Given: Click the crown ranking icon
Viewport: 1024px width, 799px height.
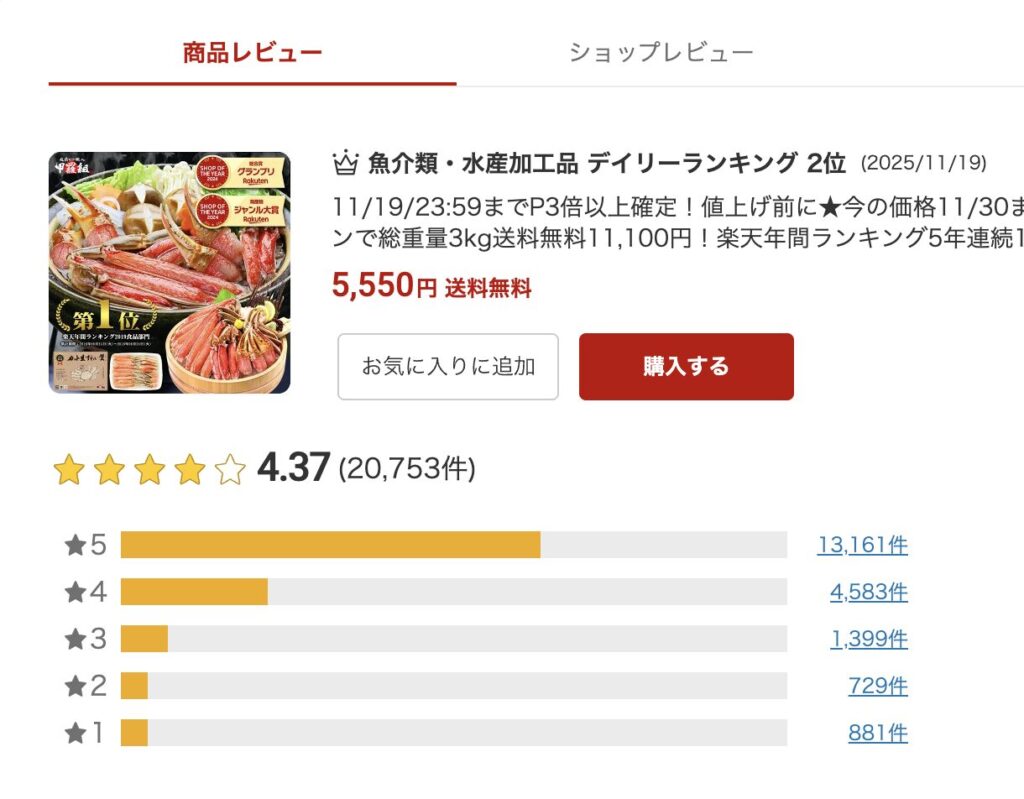Looking at the screenshot, I should 344,162.
